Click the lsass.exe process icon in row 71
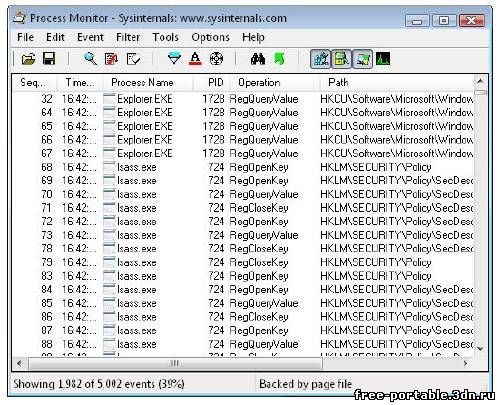This screenshot has height=405, width=500. (109, 208)
